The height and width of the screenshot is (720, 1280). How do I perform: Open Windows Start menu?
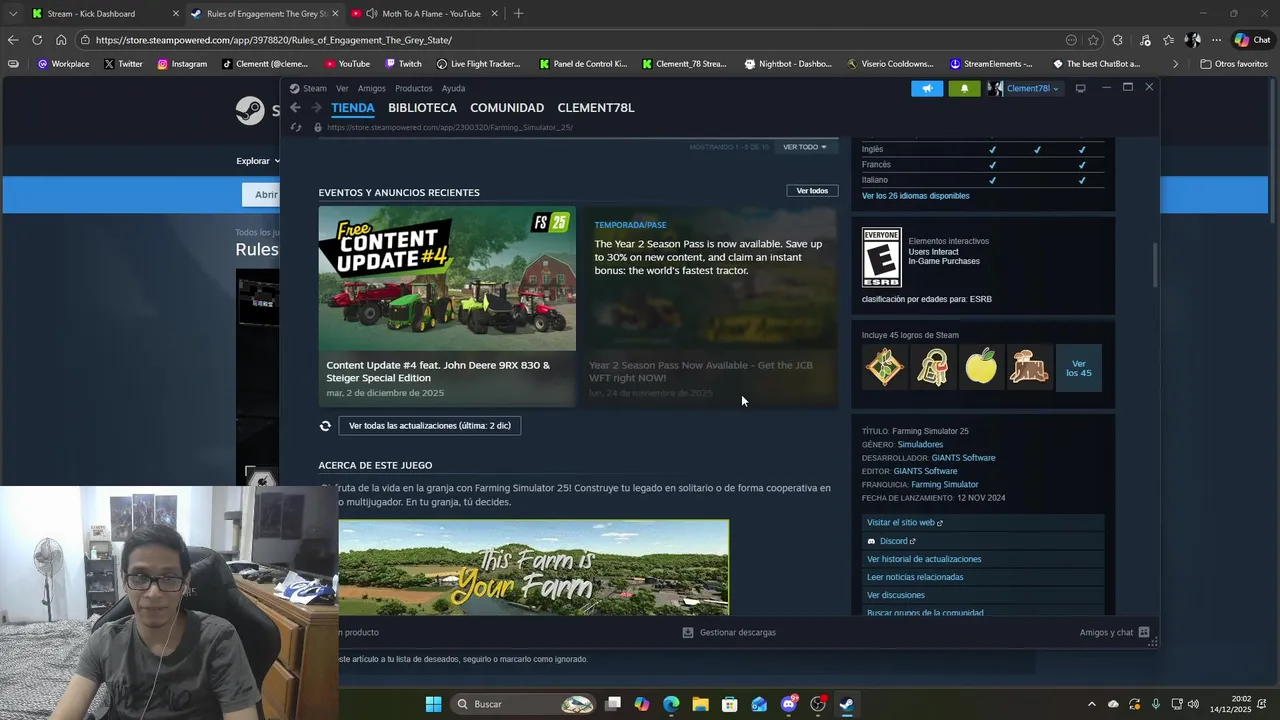click(x=433, y=704)
